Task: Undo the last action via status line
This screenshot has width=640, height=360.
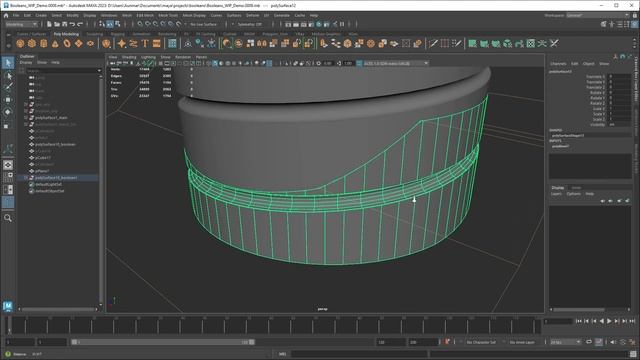Action: (72, 24)
